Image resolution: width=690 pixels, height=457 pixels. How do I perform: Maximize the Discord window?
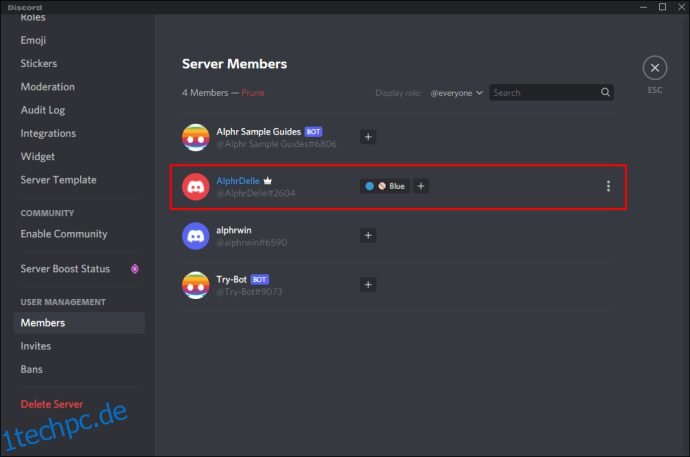(x=662, y=7)
